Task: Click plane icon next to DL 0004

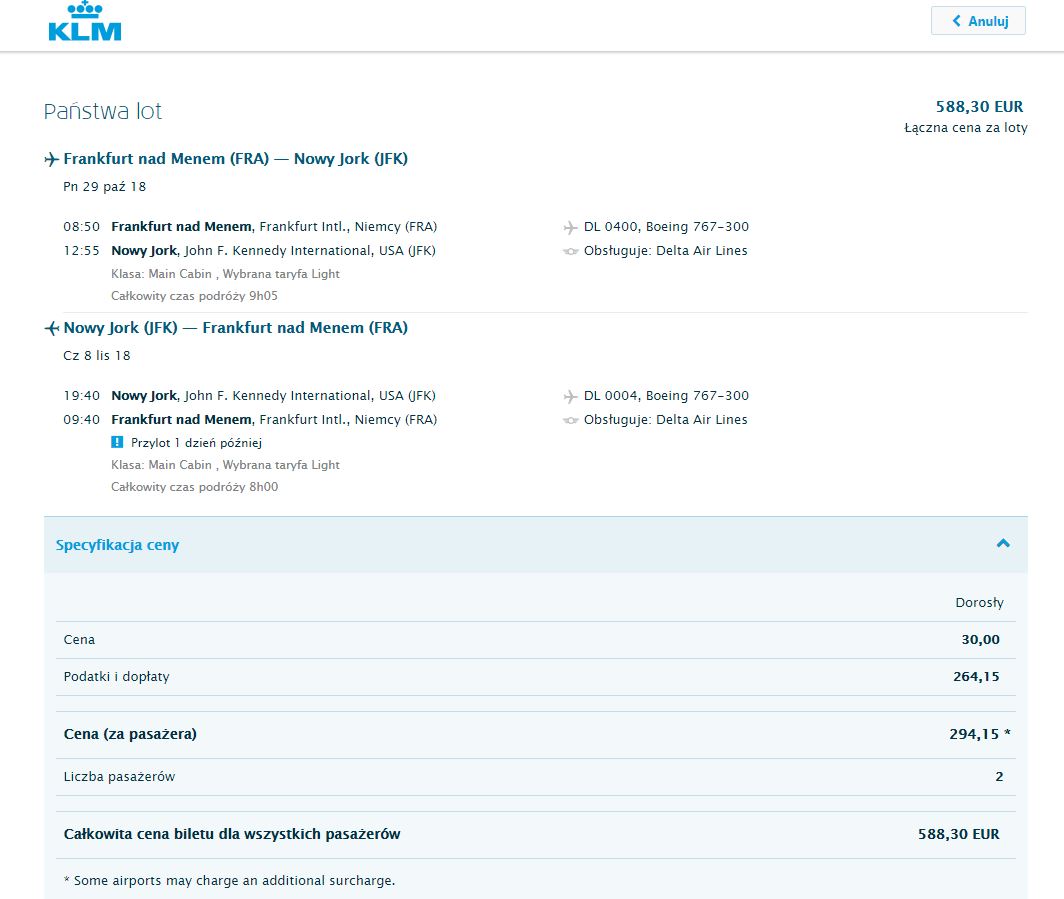Action: [x=570, y=396]
